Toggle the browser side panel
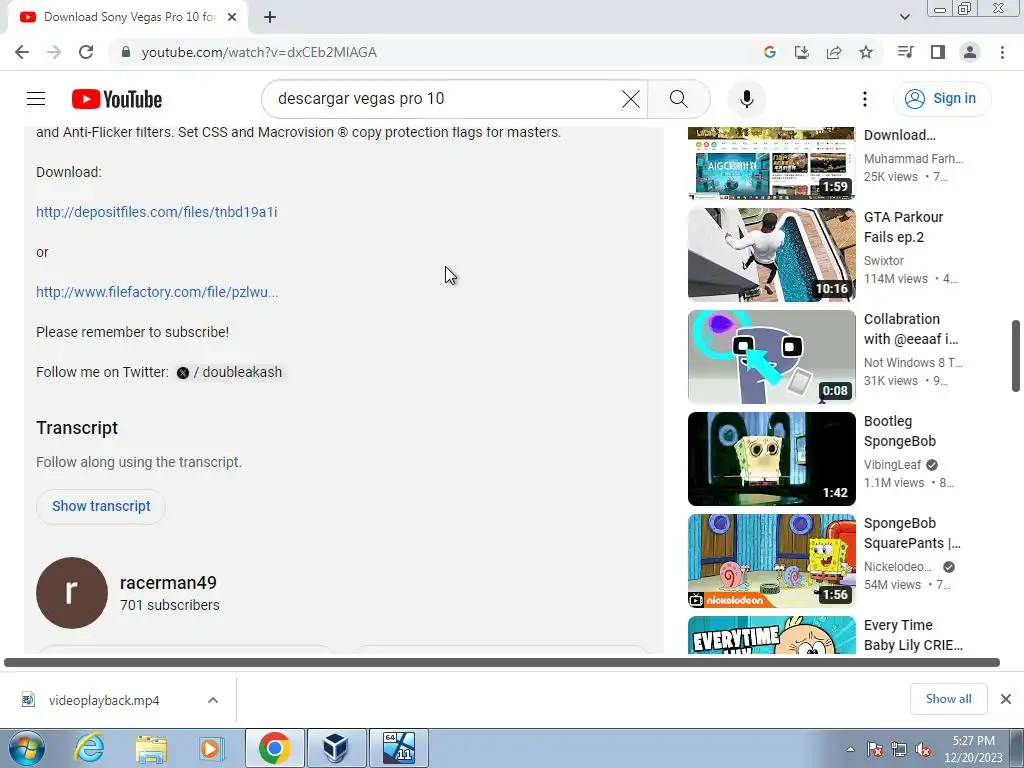The image size is (1024, 768). click(938, 52)
